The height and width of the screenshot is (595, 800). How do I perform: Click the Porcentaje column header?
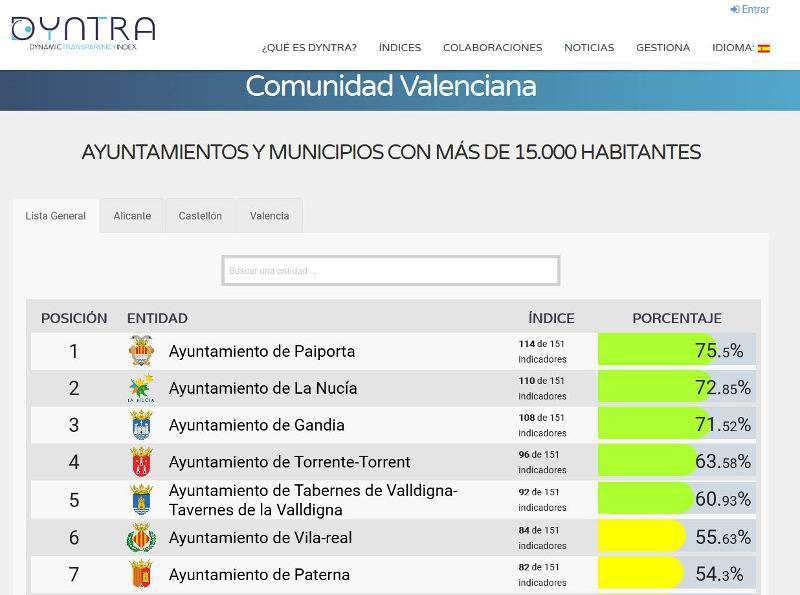pos(677,318)
